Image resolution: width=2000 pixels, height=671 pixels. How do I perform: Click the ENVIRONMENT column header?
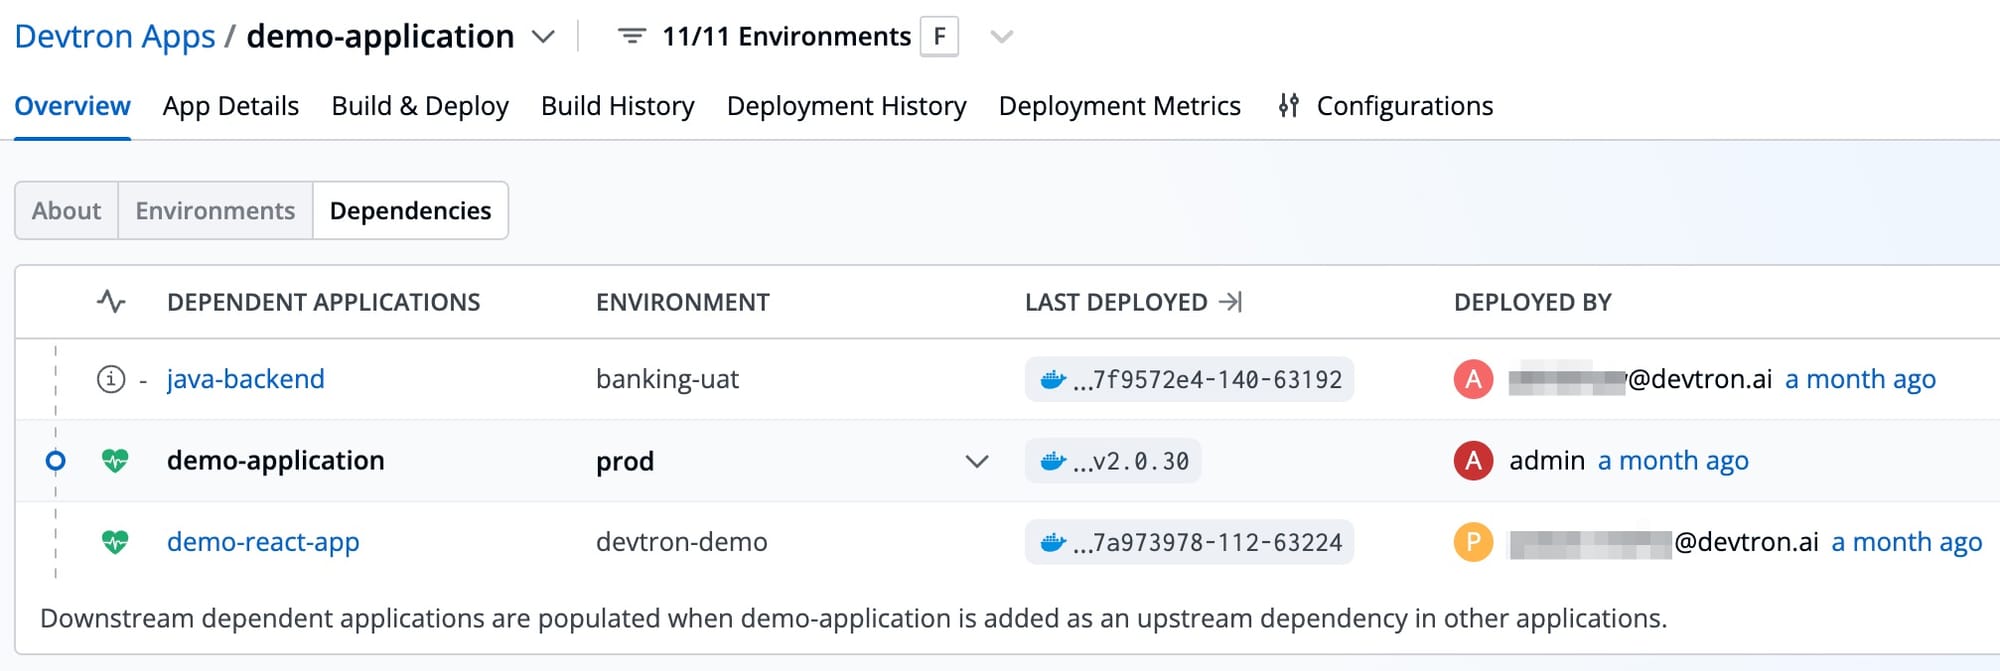tap(683, 302)
